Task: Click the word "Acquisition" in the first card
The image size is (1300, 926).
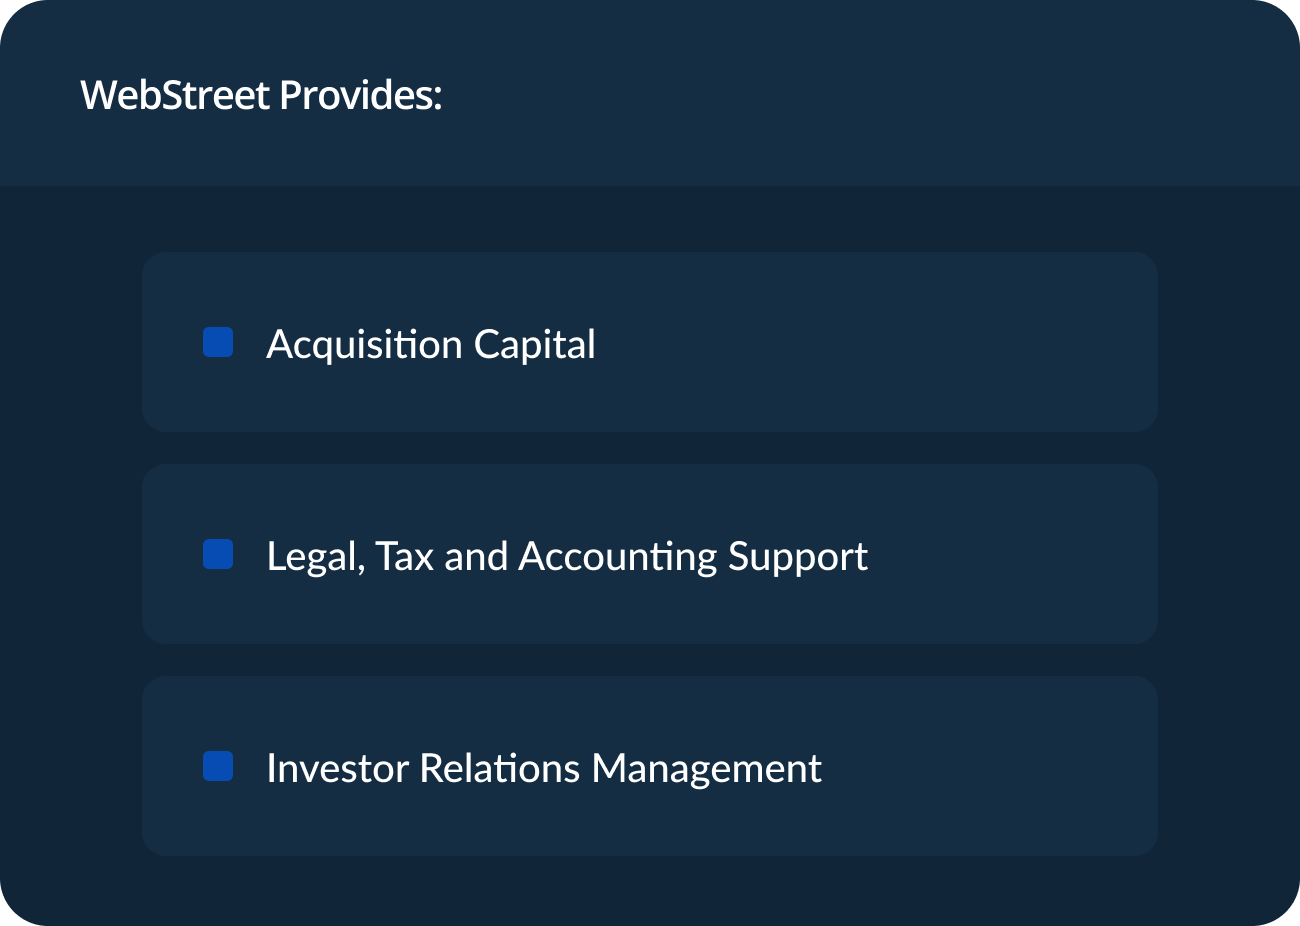Action: pyautogui.click(x=364, y=344)
